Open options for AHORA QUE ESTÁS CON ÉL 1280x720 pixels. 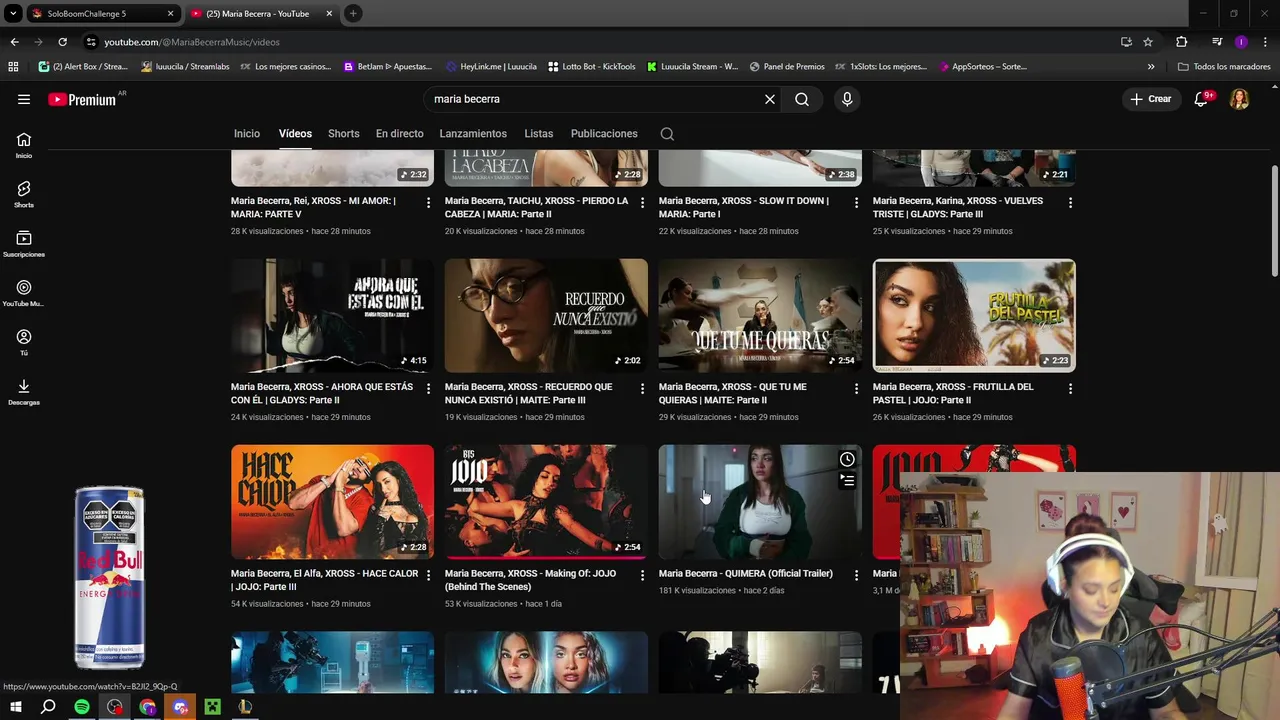tap(428, 388)
